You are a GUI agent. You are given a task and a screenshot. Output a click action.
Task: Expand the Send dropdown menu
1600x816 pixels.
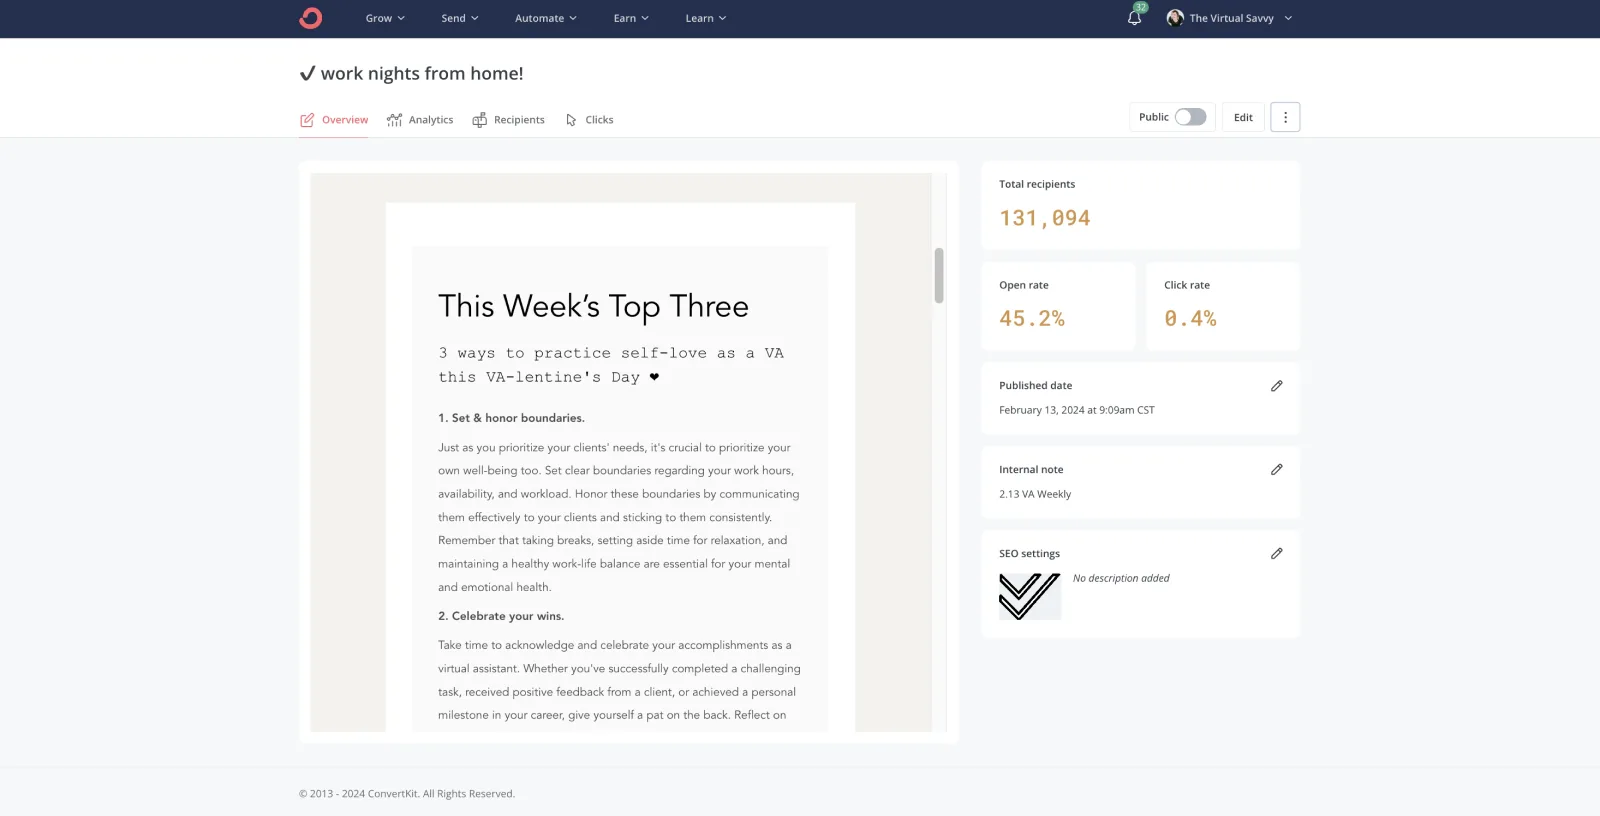pos(459,18)
